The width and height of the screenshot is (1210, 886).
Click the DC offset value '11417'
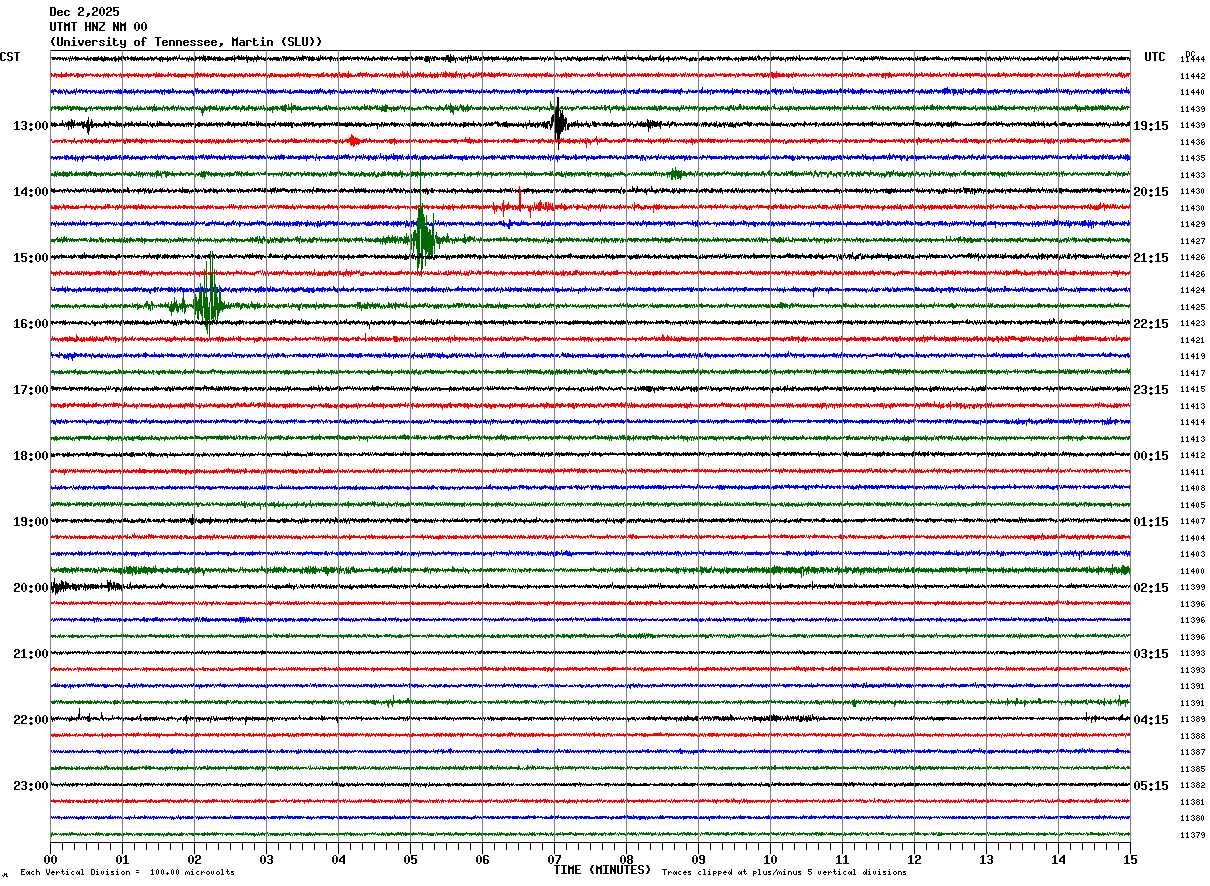click(1192, 373)
